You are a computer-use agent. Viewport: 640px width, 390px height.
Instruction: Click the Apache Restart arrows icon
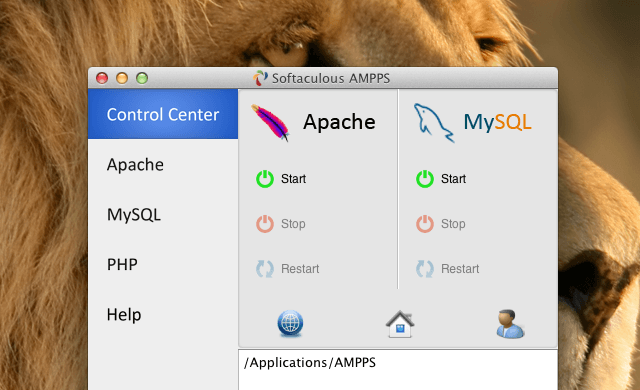click(265, 269)
